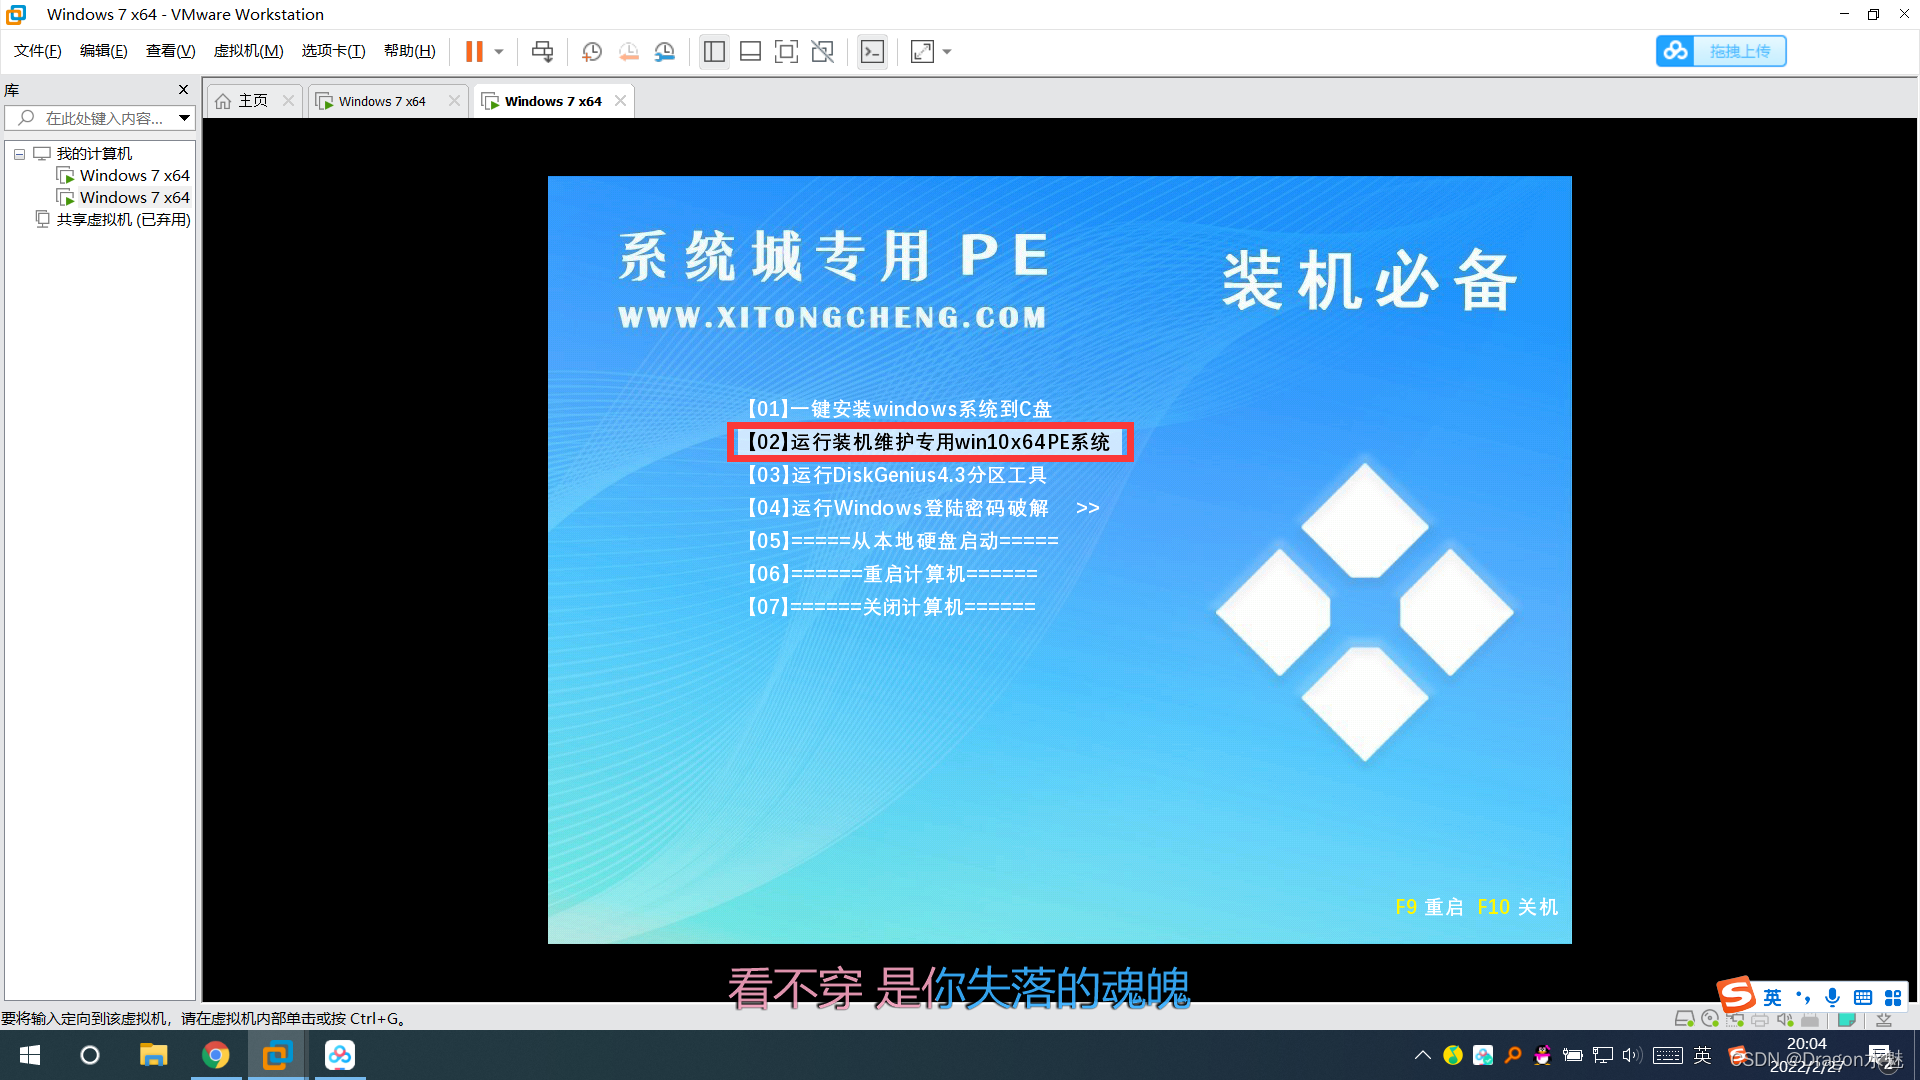Open library search filter dropdown
This screenshot has width=1920, height=1080.
pos(184,118)
